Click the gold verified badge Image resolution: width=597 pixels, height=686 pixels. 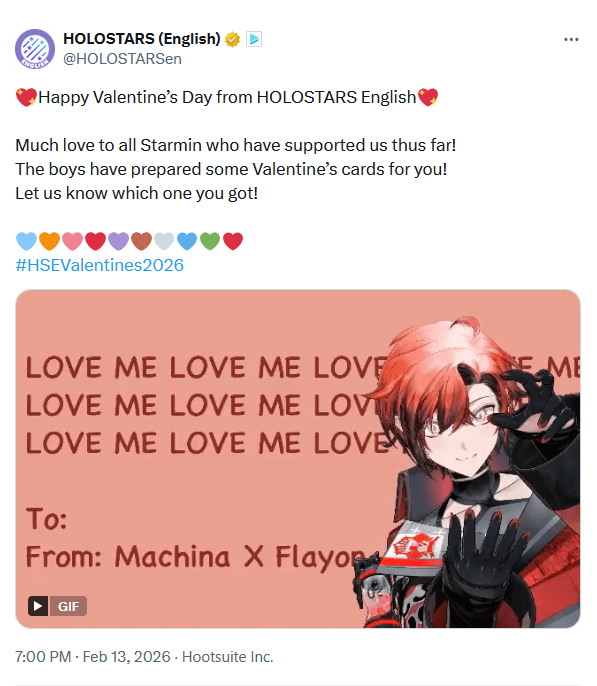(x=232, y=39)
